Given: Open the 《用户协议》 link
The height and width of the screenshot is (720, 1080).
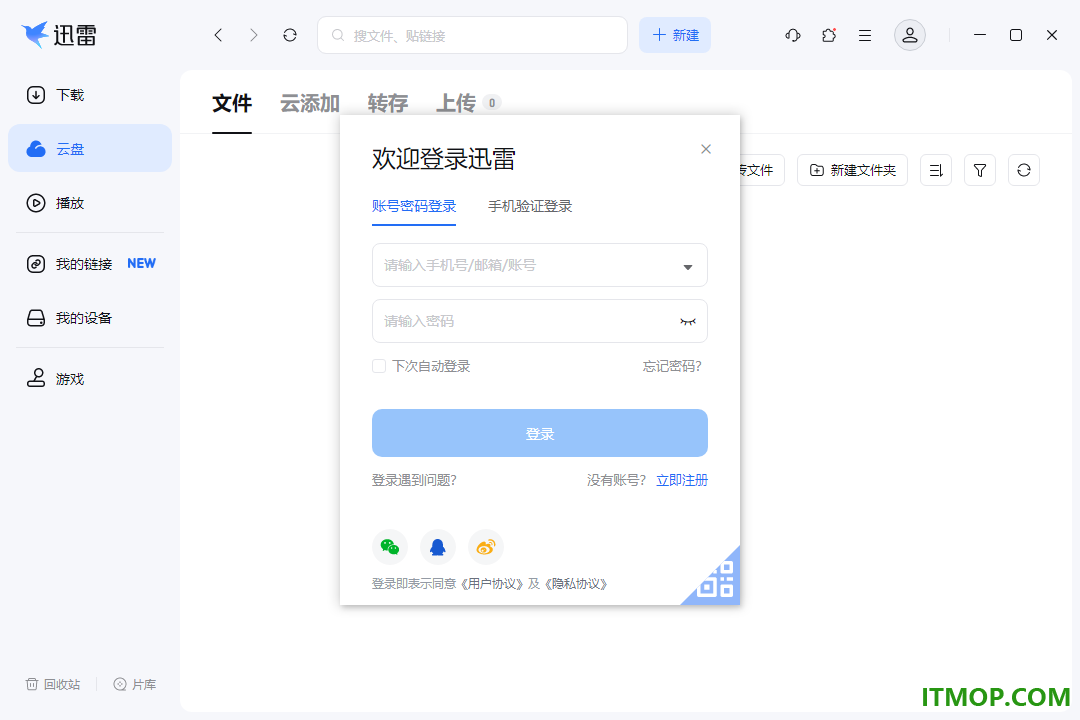Looking at the screenshot, I should coord(492,584).
